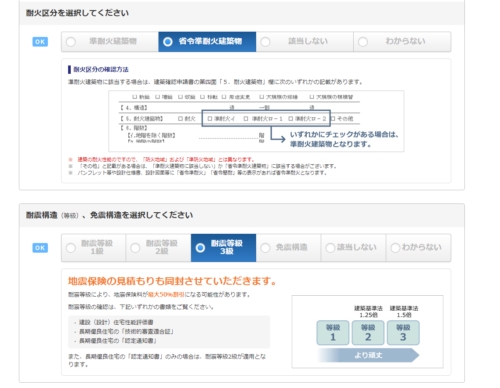This screenshot has width=500, height=388.
Task: Click the 等級 1 box in the grade chart
Action: pos(333,333)
